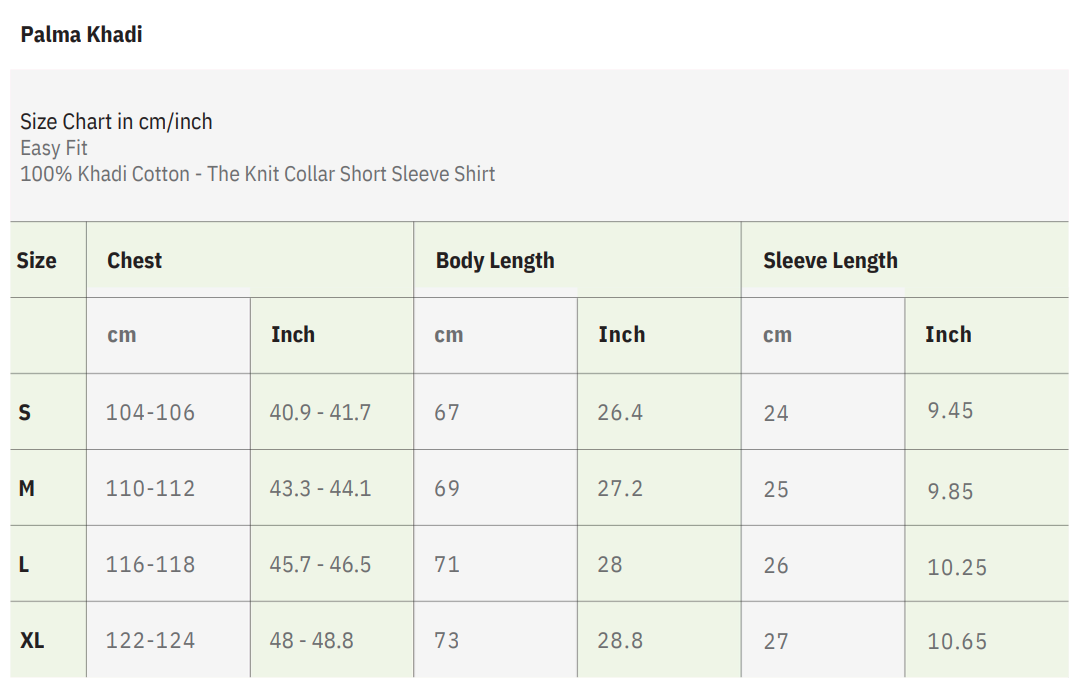Screen dimensions: 1080x692
Task: Select the L size row label
Action: [24, 564]
